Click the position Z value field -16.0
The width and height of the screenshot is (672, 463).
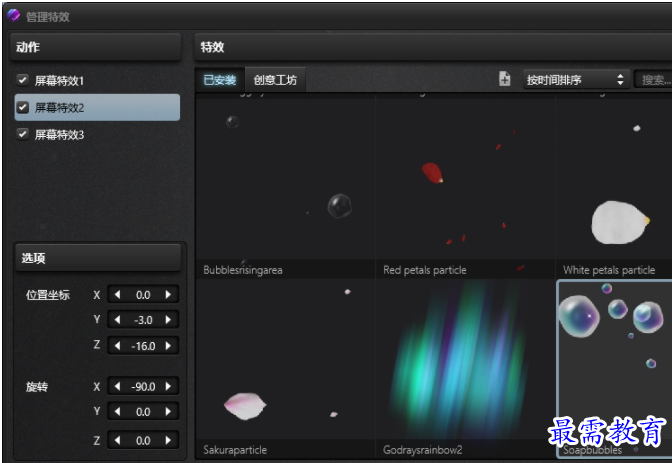[143, 346]
